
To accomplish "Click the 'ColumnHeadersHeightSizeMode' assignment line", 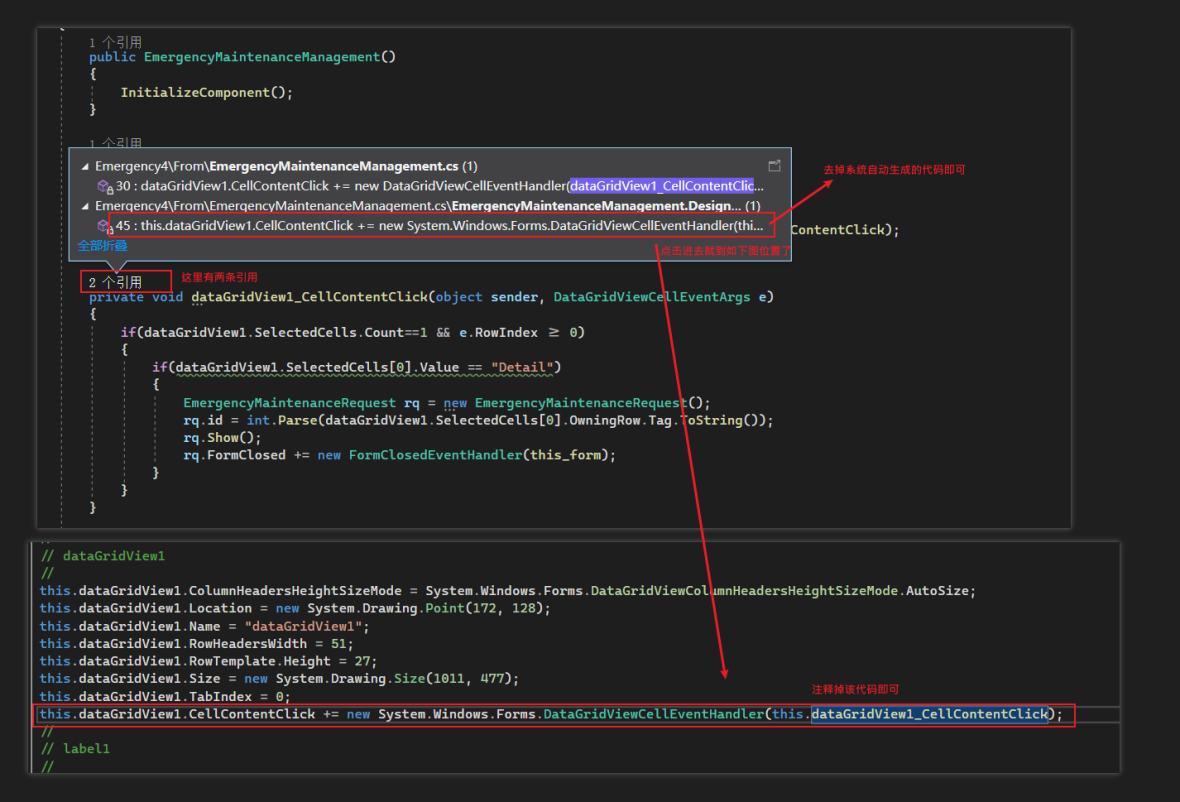I will click(507, 591).
